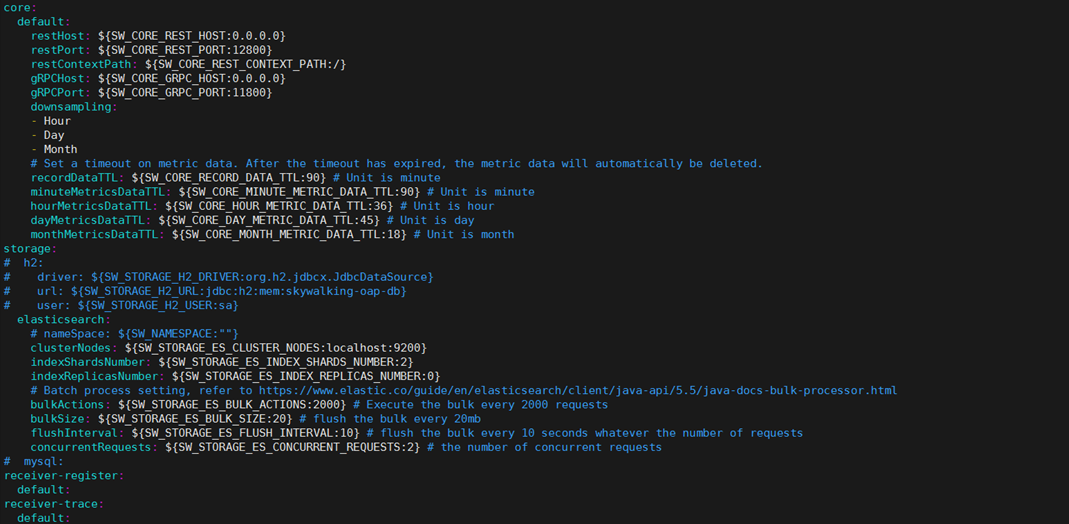The height and width of the screenshot is (524, 1069).
Task: Click the hourMetricsDataTTL key
Action: pos(94,206)
